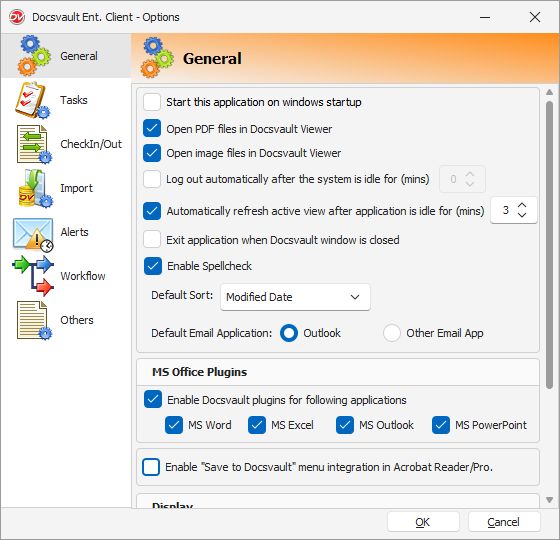Switch to the Workflow section
This screenshot has width=560, height=540.
[x=66, y=276]
